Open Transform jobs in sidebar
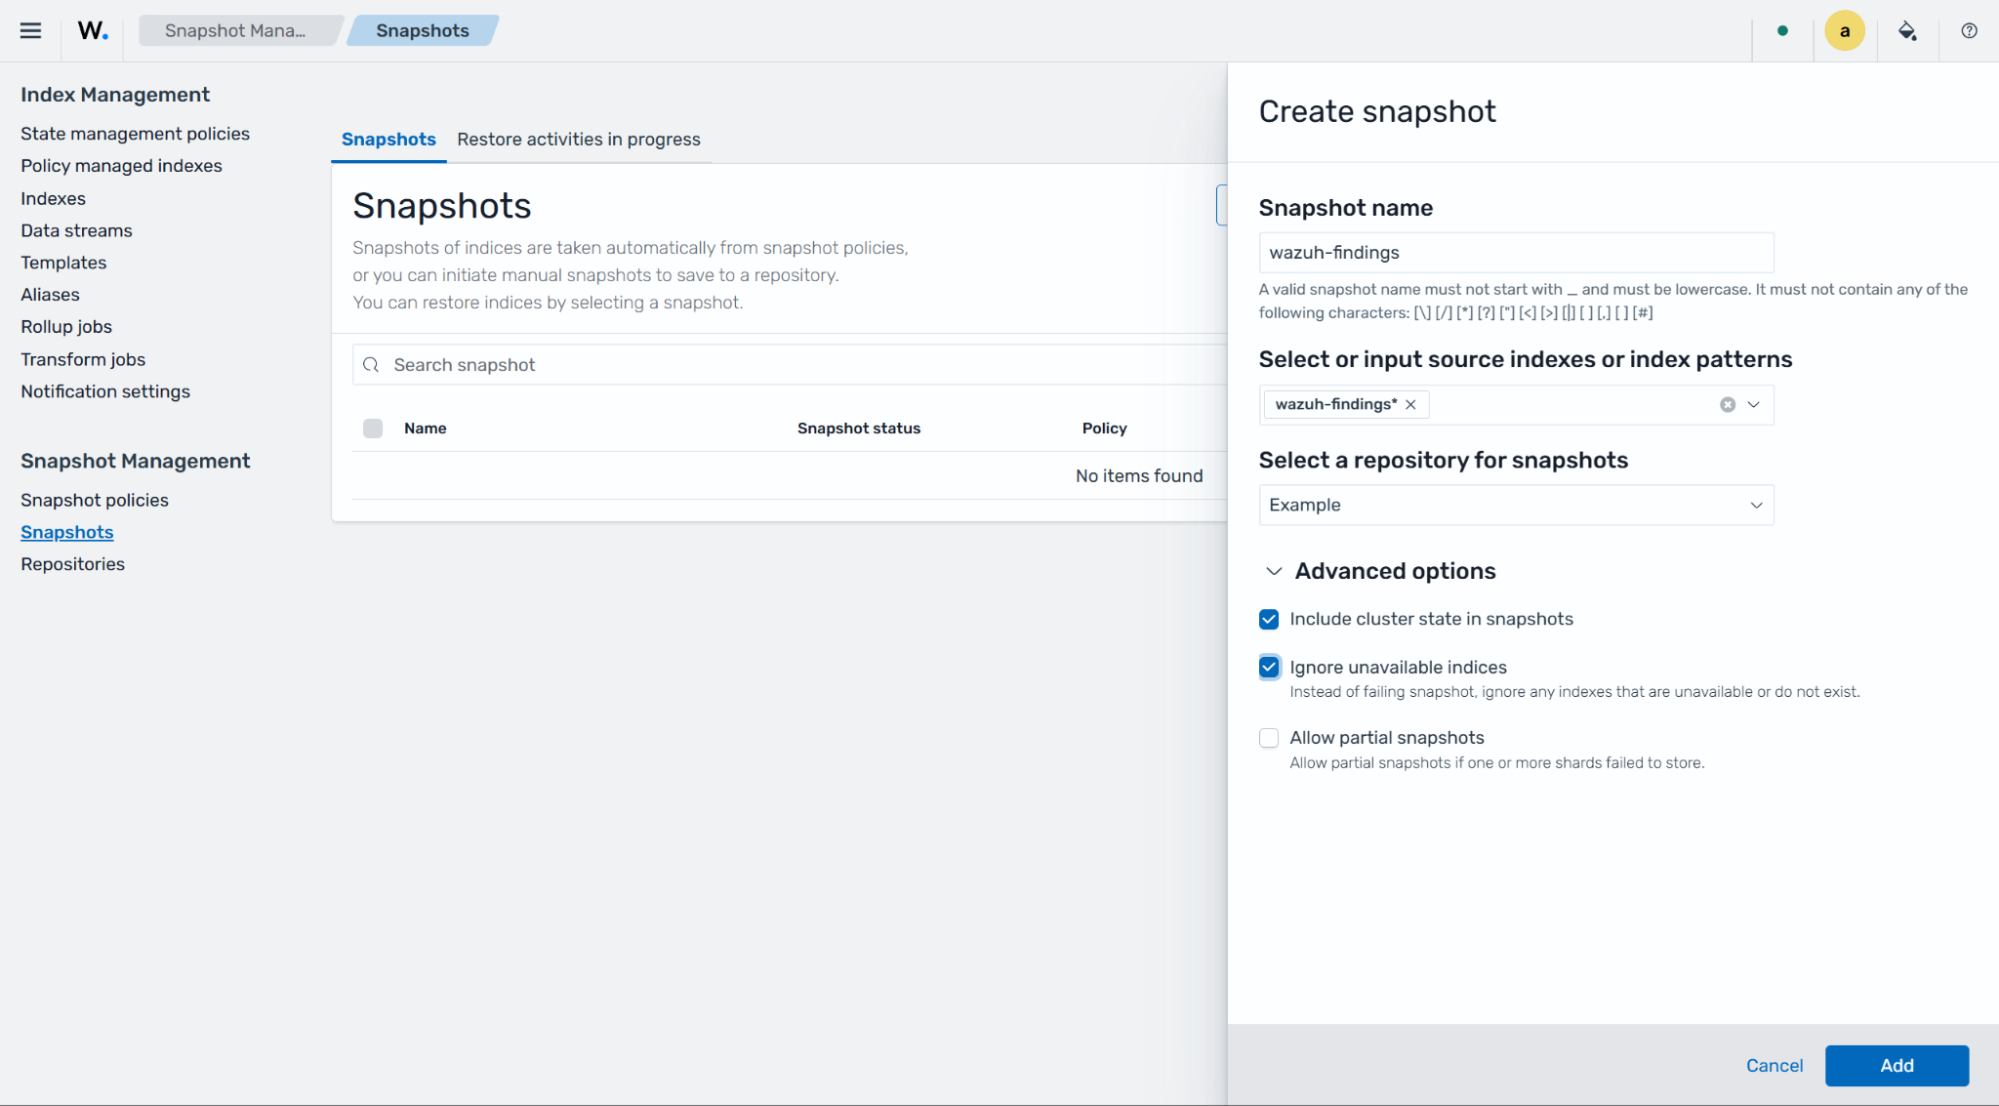This screenshot has height=1106, width=1999. (83, 360)
